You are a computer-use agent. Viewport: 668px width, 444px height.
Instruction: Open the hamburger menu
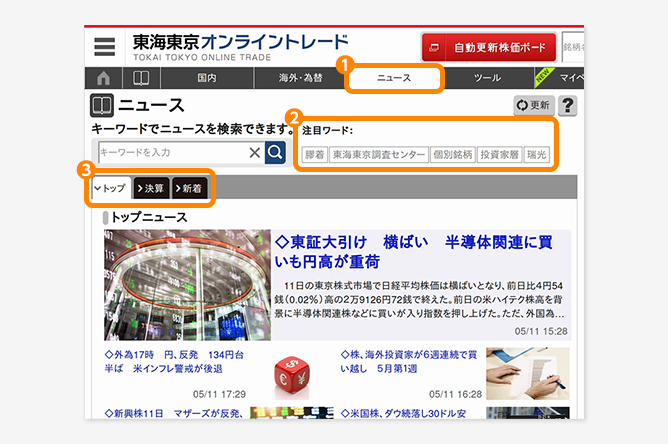point(104,46)
